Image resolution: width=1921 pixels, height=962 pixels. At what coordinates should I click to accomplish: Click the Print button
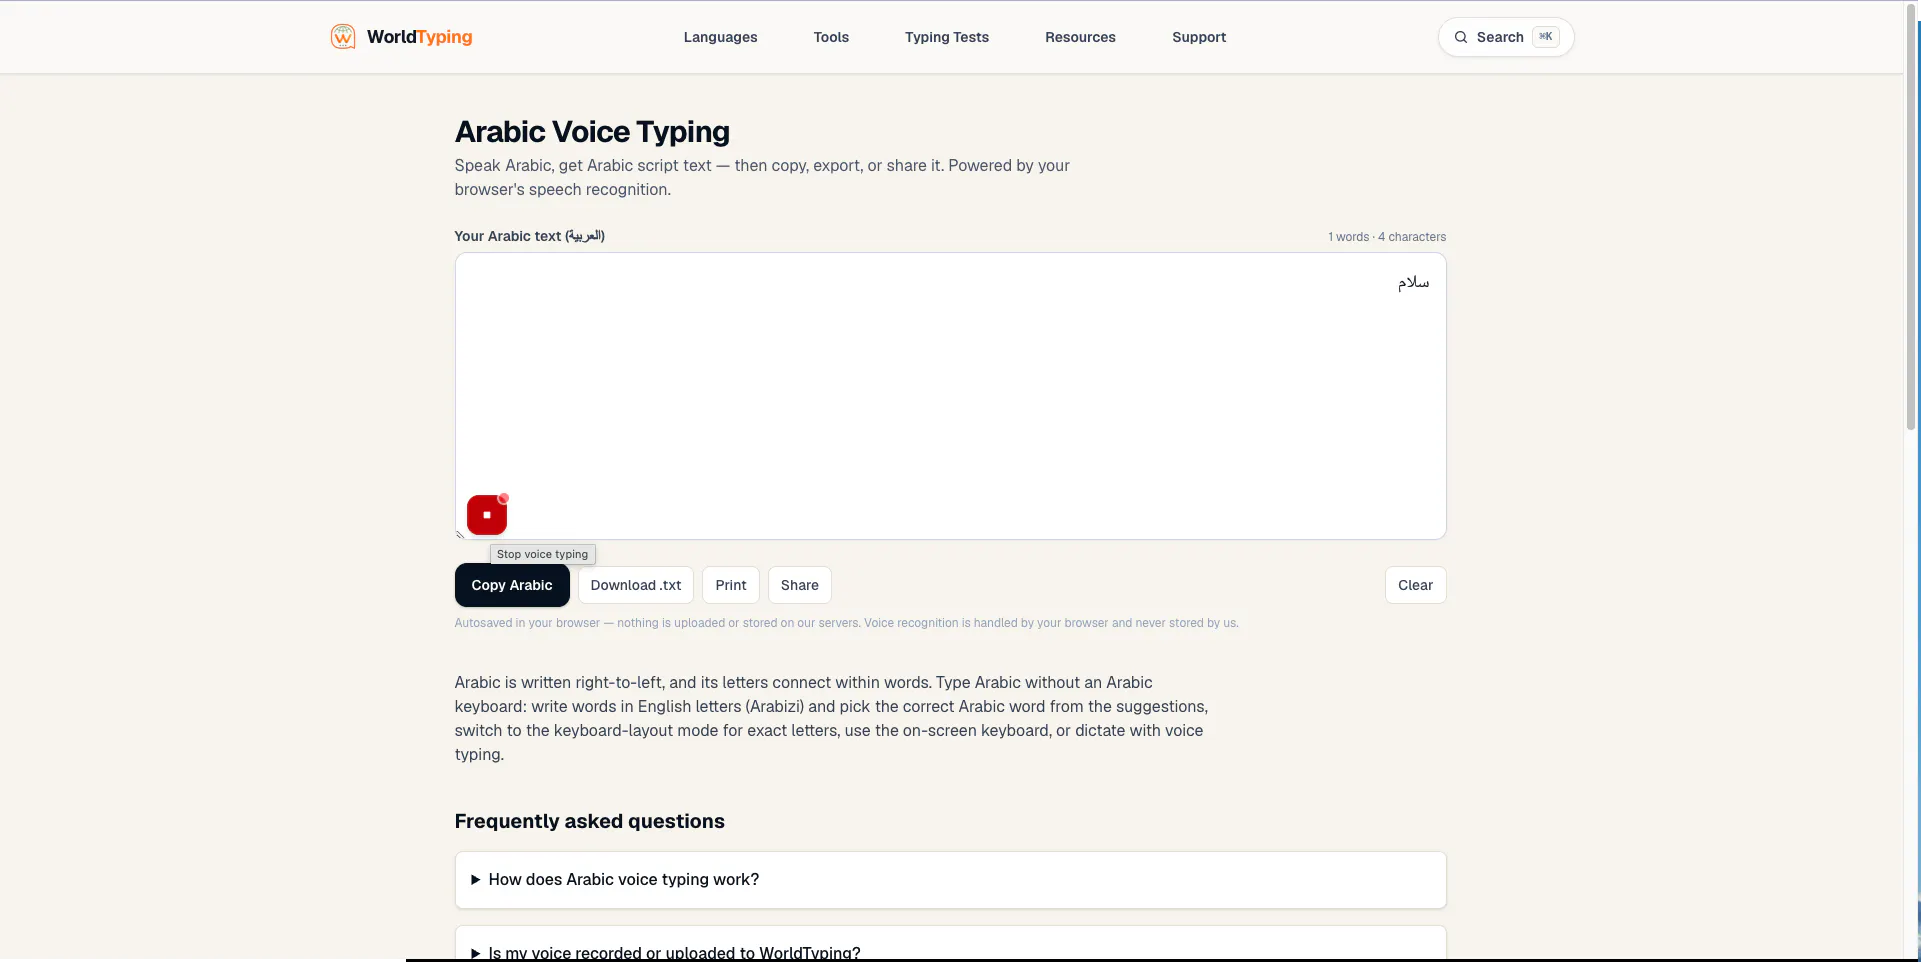pos(731,585)
